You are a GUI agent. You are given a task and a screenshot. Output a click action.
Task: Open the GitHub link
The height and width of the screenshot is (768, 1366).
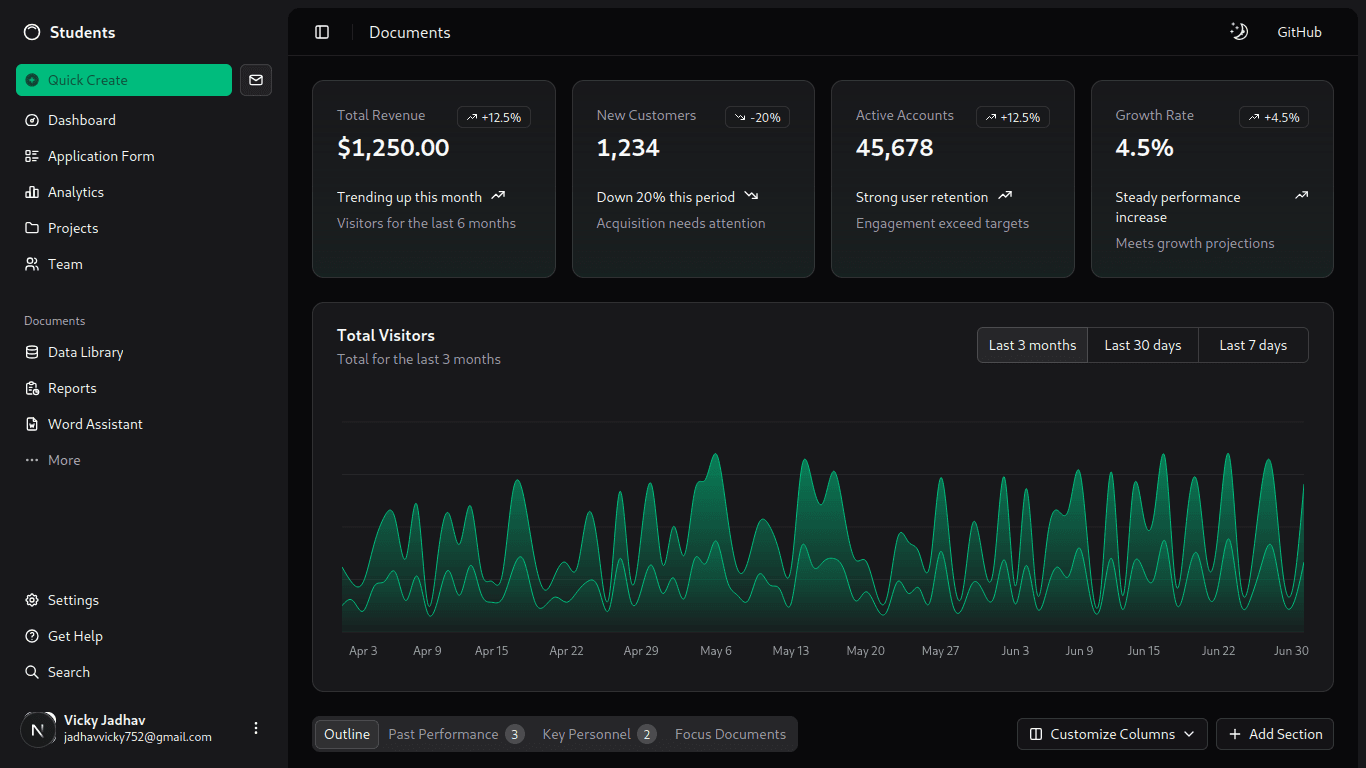pos(1299,32)
